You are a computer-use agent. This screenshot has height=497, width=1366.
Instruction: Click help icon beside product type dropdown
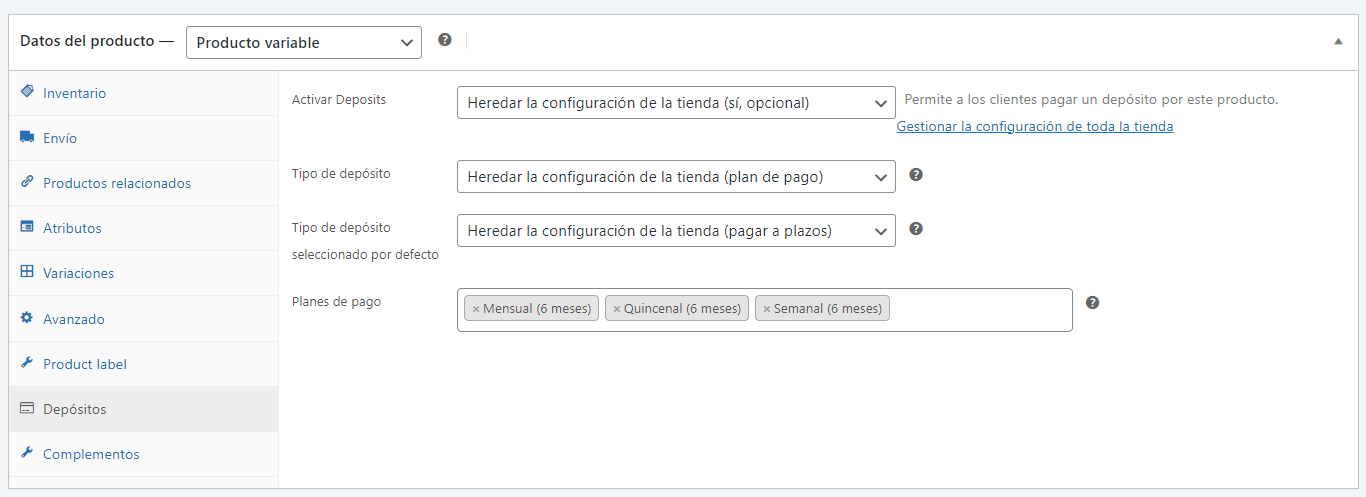[x=445, y=40]
